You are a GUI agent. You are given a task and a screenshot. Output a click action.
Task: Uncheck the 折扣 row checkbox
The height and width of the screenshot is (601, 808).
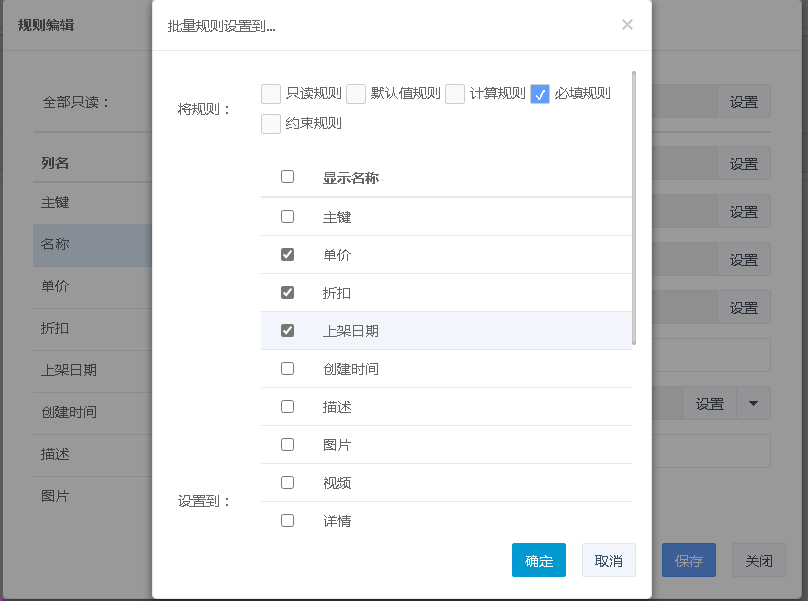coord(288,293)
